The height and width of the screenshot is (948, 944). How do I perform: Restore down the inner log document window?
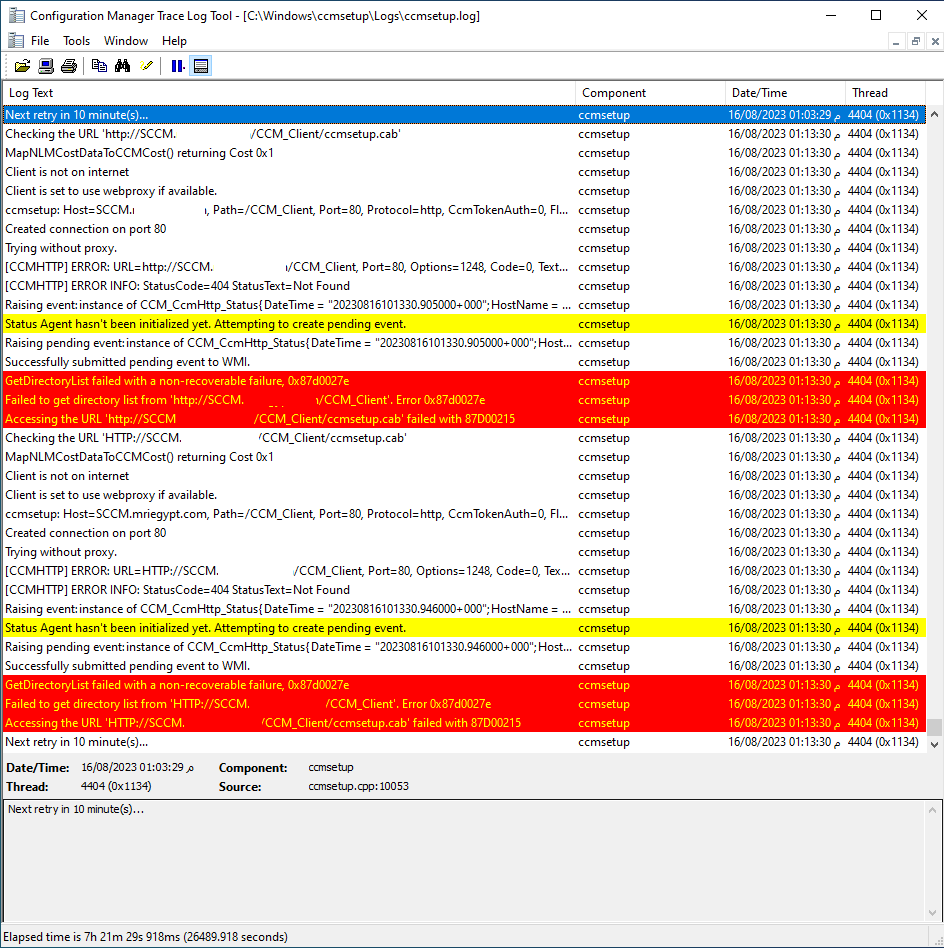click(916, 42)
